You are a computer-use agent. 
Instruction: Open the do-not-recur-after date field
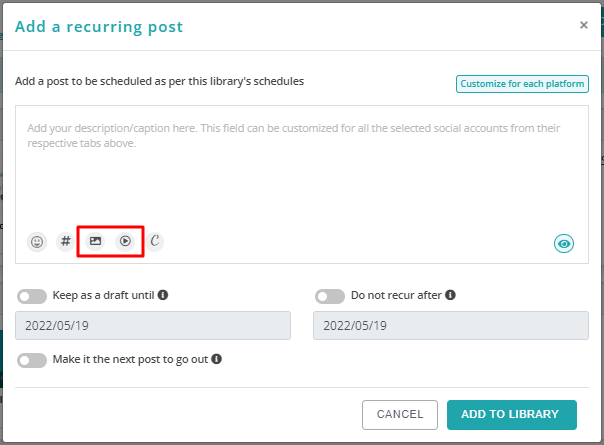[x=451, y=326]
